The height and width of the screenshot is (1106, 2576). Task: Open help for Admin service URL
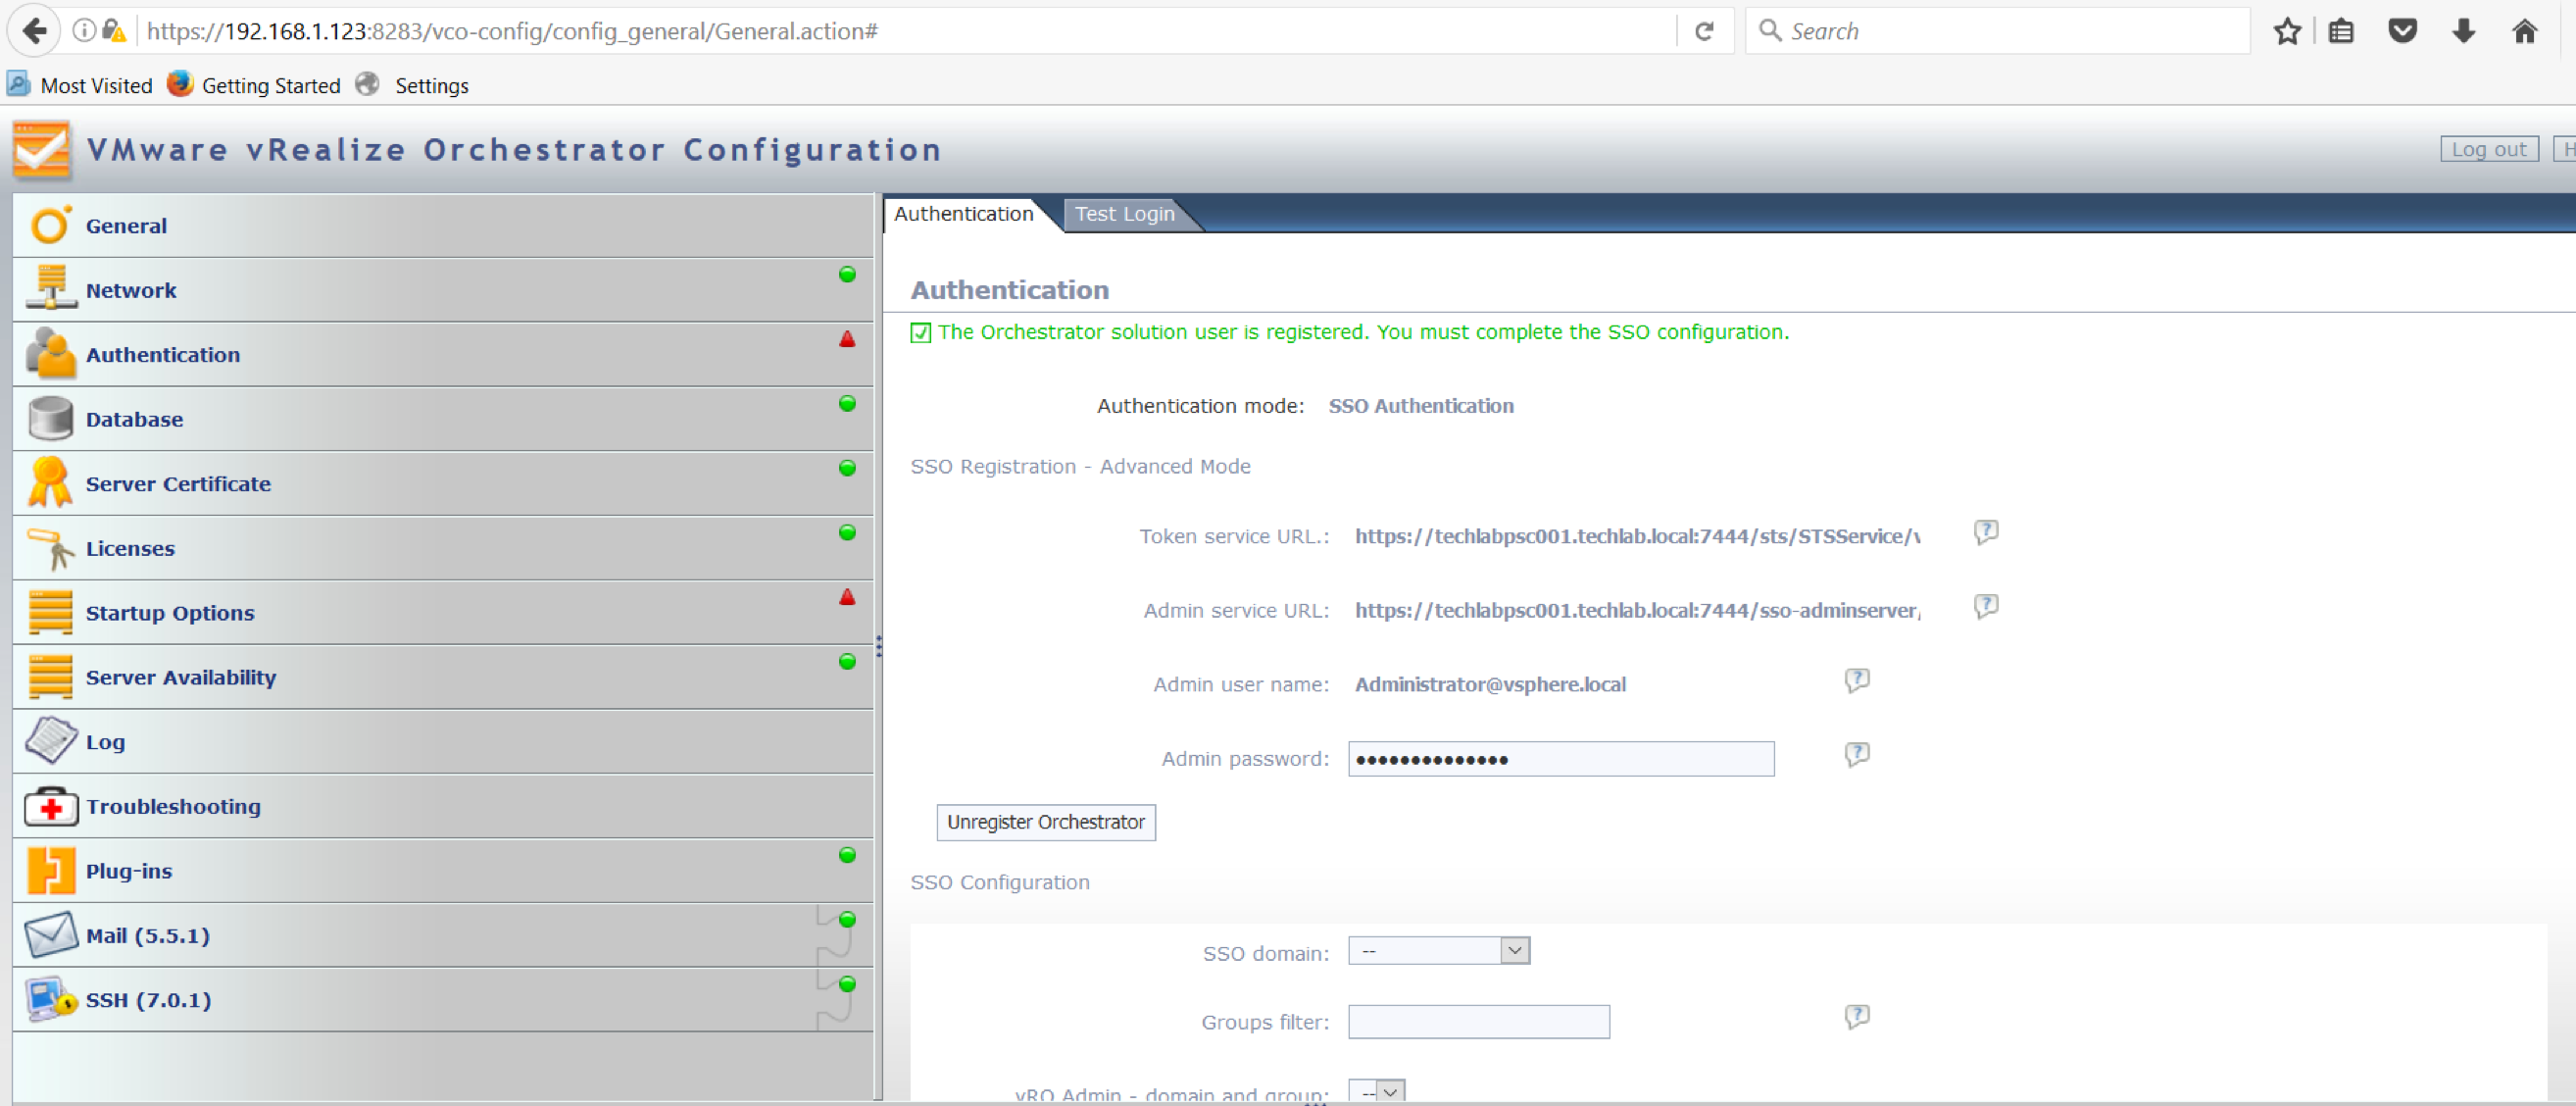(1986, 606)
